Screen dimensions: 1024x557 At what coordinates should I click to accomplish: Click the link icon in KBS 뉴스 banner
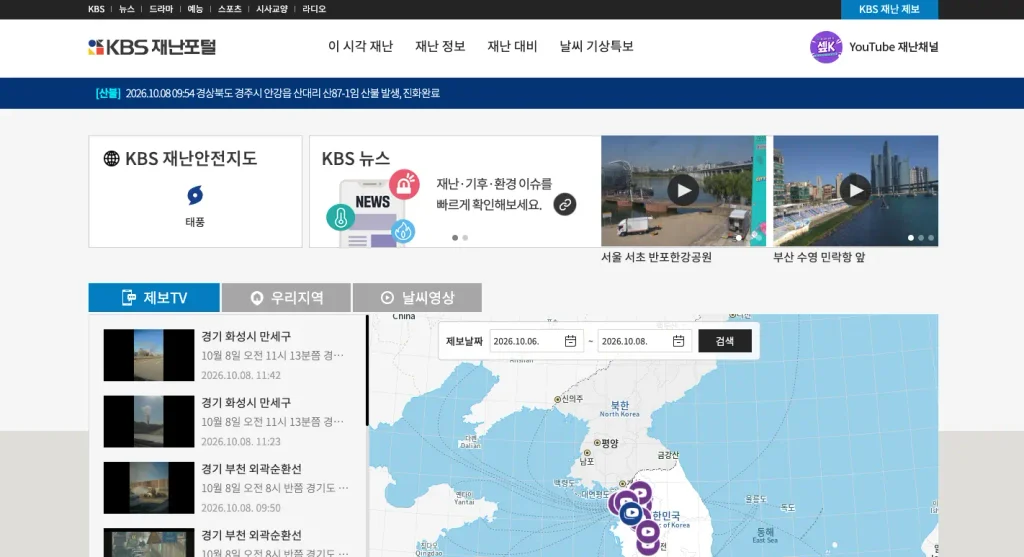pyautogui.click(x=565, y=204)
